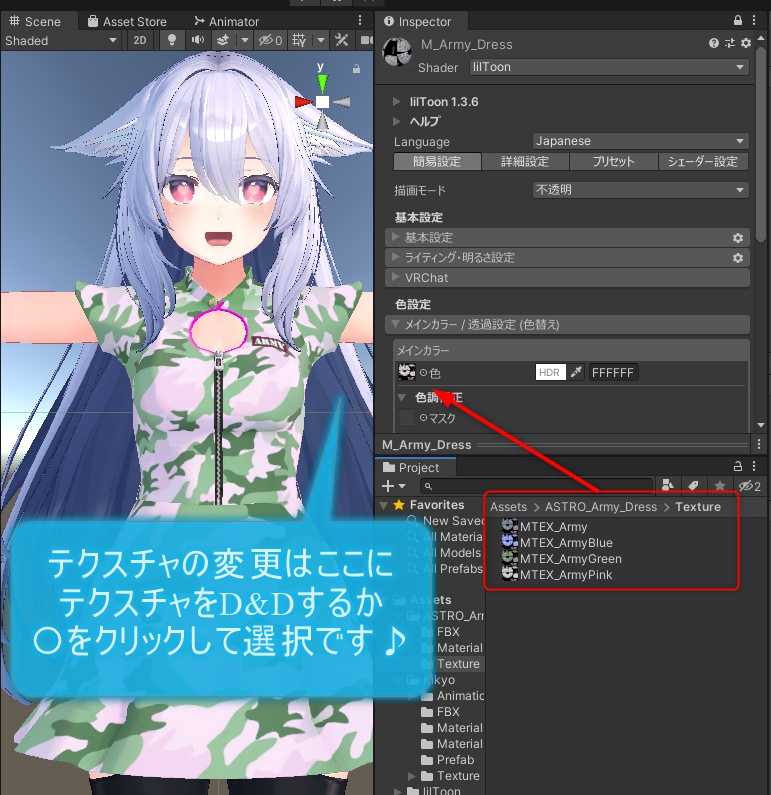Click the マスク texture slot
The width and height of the screenshot is (771, 795).
[407, 418]
